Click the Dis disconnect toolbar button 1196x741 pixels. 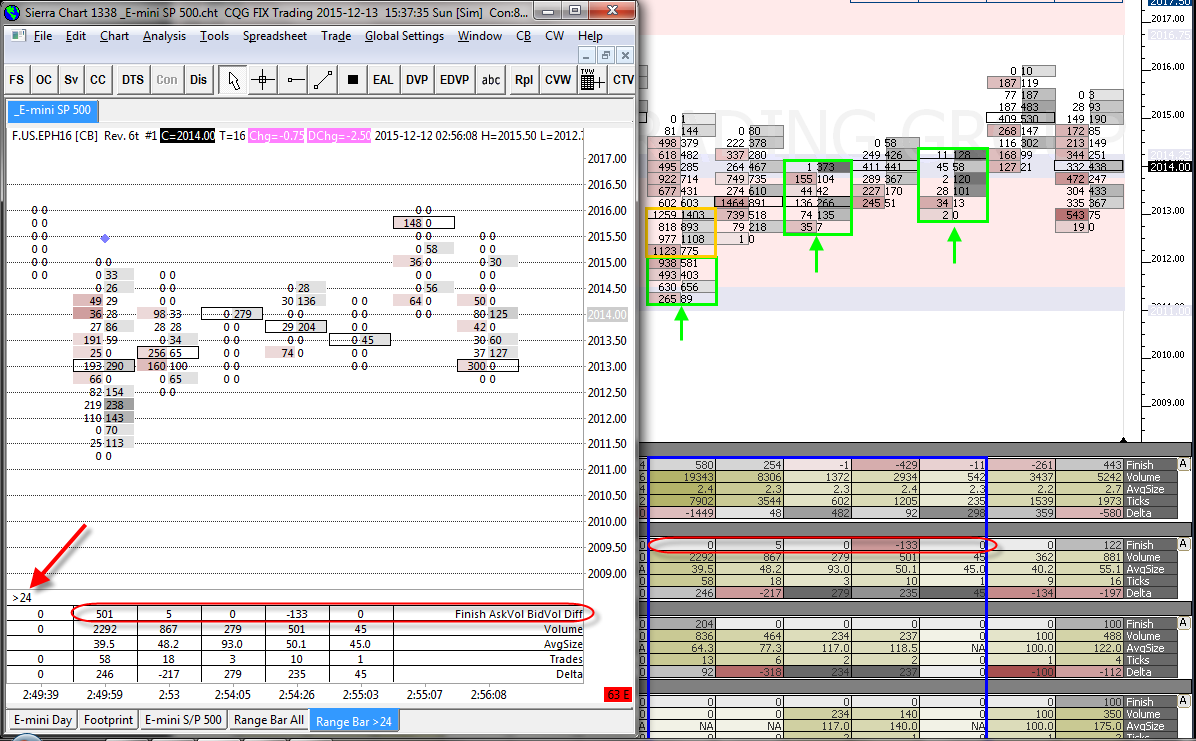(x=198, y=79)
